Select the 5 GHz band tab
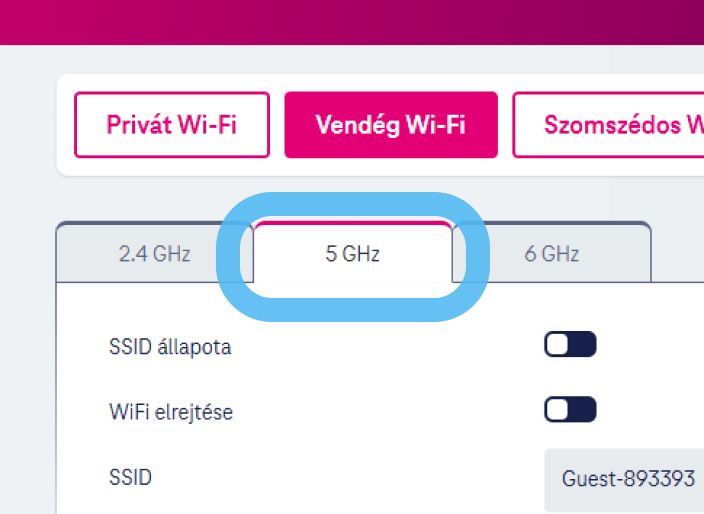The height and width of the screenshot is (514, 704). coord(352,254)
